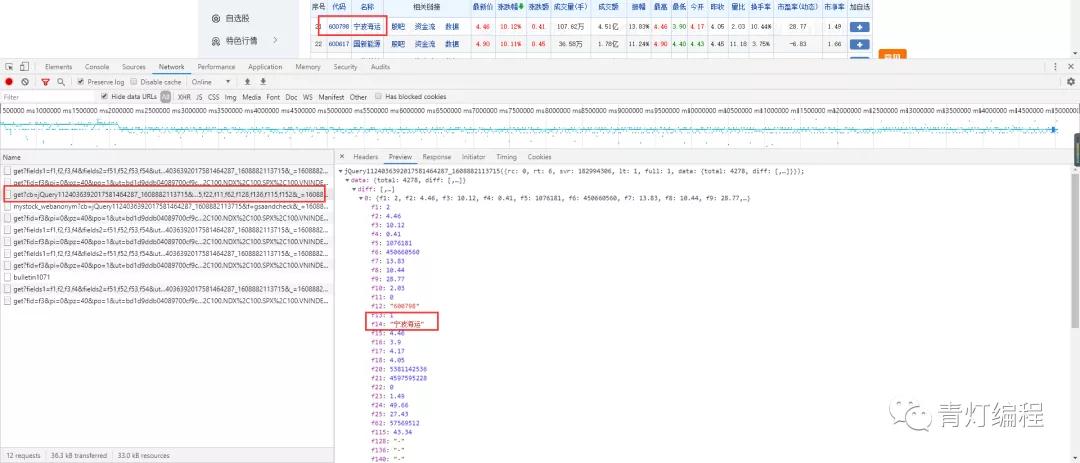Add 国新能源 to watchlist with plus button
Viewport: 1080px width, 463px height.
(x=859, y=44)
